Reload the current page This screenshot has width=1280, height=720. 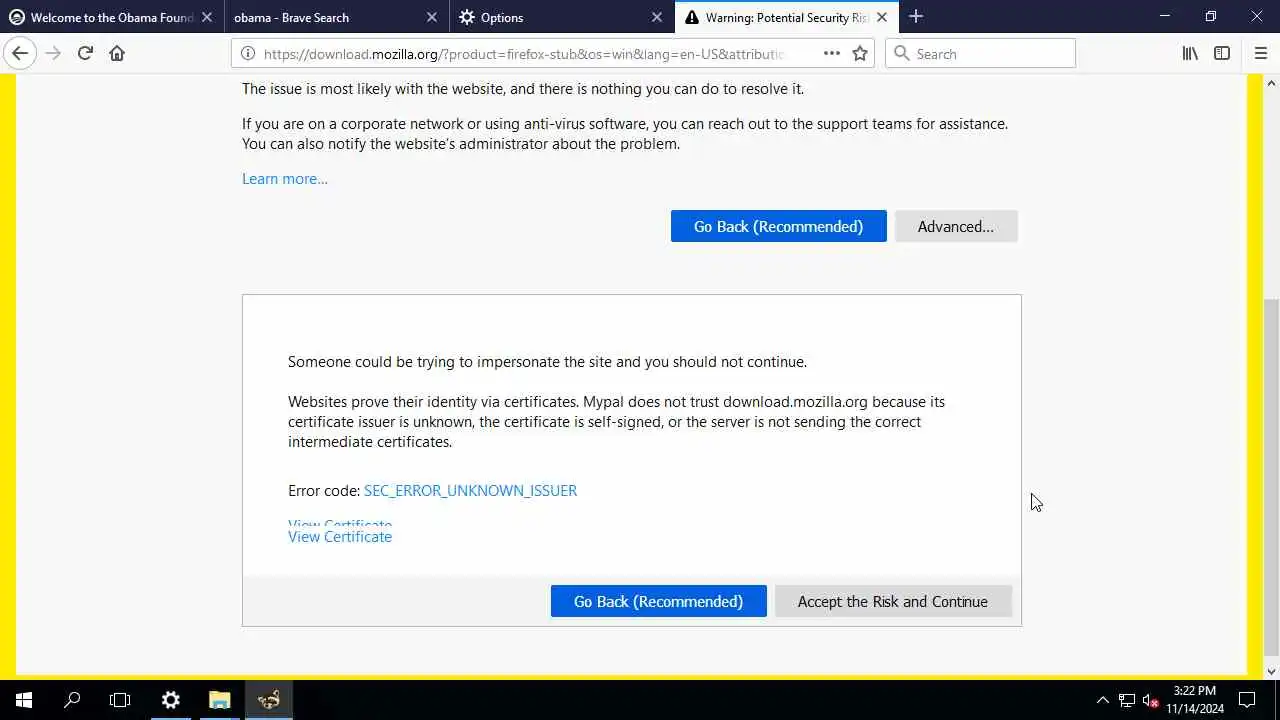[x=85, y=54]
